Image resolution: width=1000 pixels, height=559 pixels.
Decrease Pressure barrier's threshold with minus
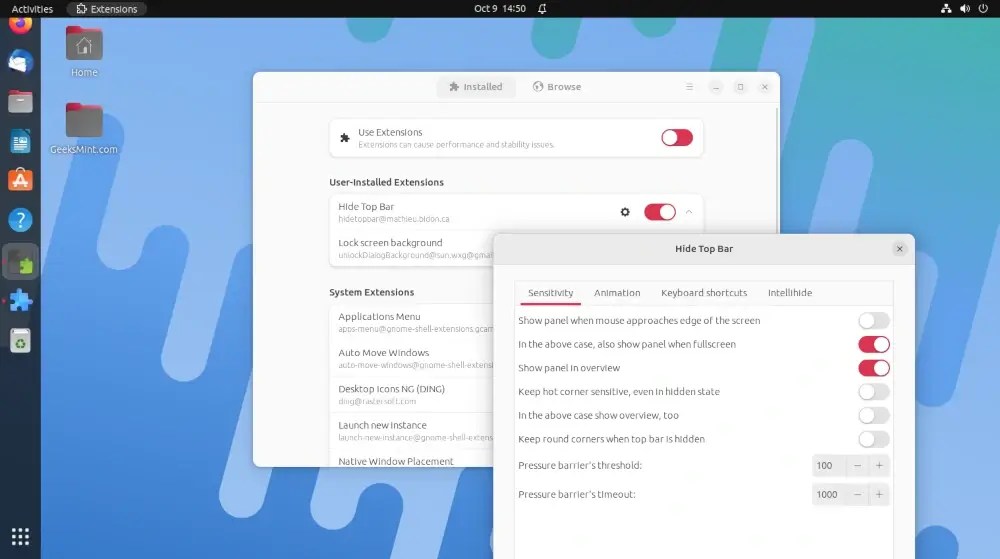point(857,465)
